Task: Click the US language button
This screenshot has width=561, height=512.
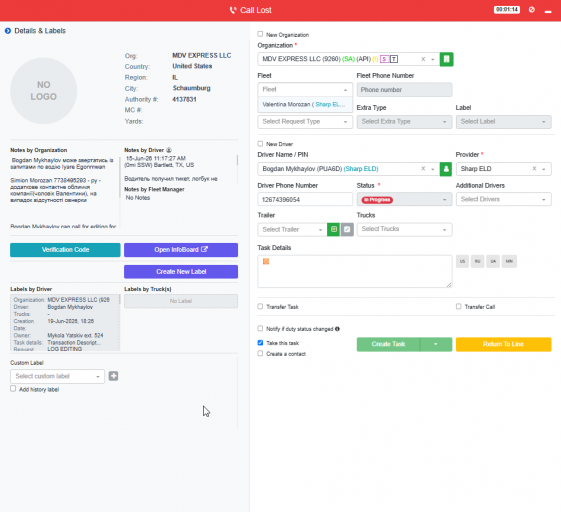Action: (x=462, y=261)
